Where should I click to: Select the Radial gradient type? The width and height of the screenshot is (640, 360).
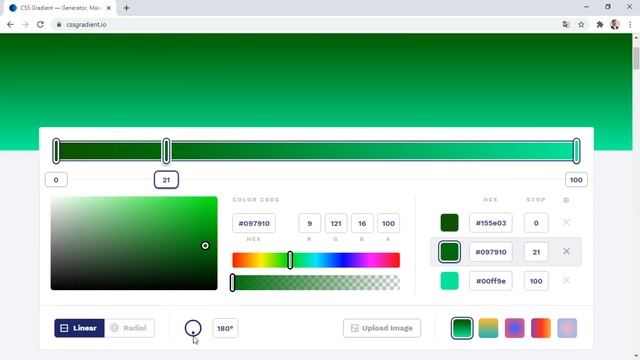point(129,328)
